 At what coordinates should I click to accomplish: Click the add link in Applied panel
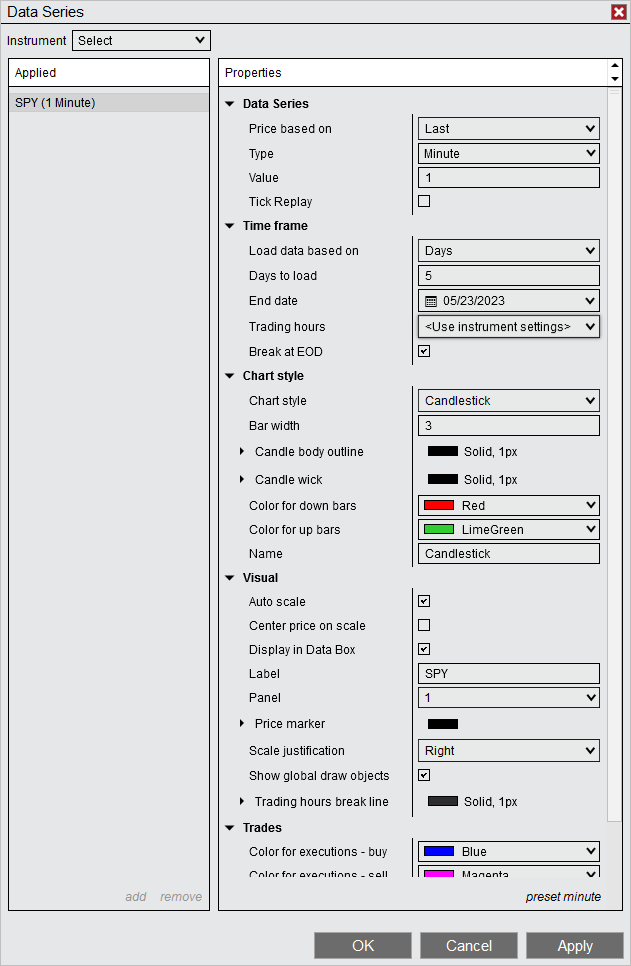pyautogui.click(x=136, y=896)
